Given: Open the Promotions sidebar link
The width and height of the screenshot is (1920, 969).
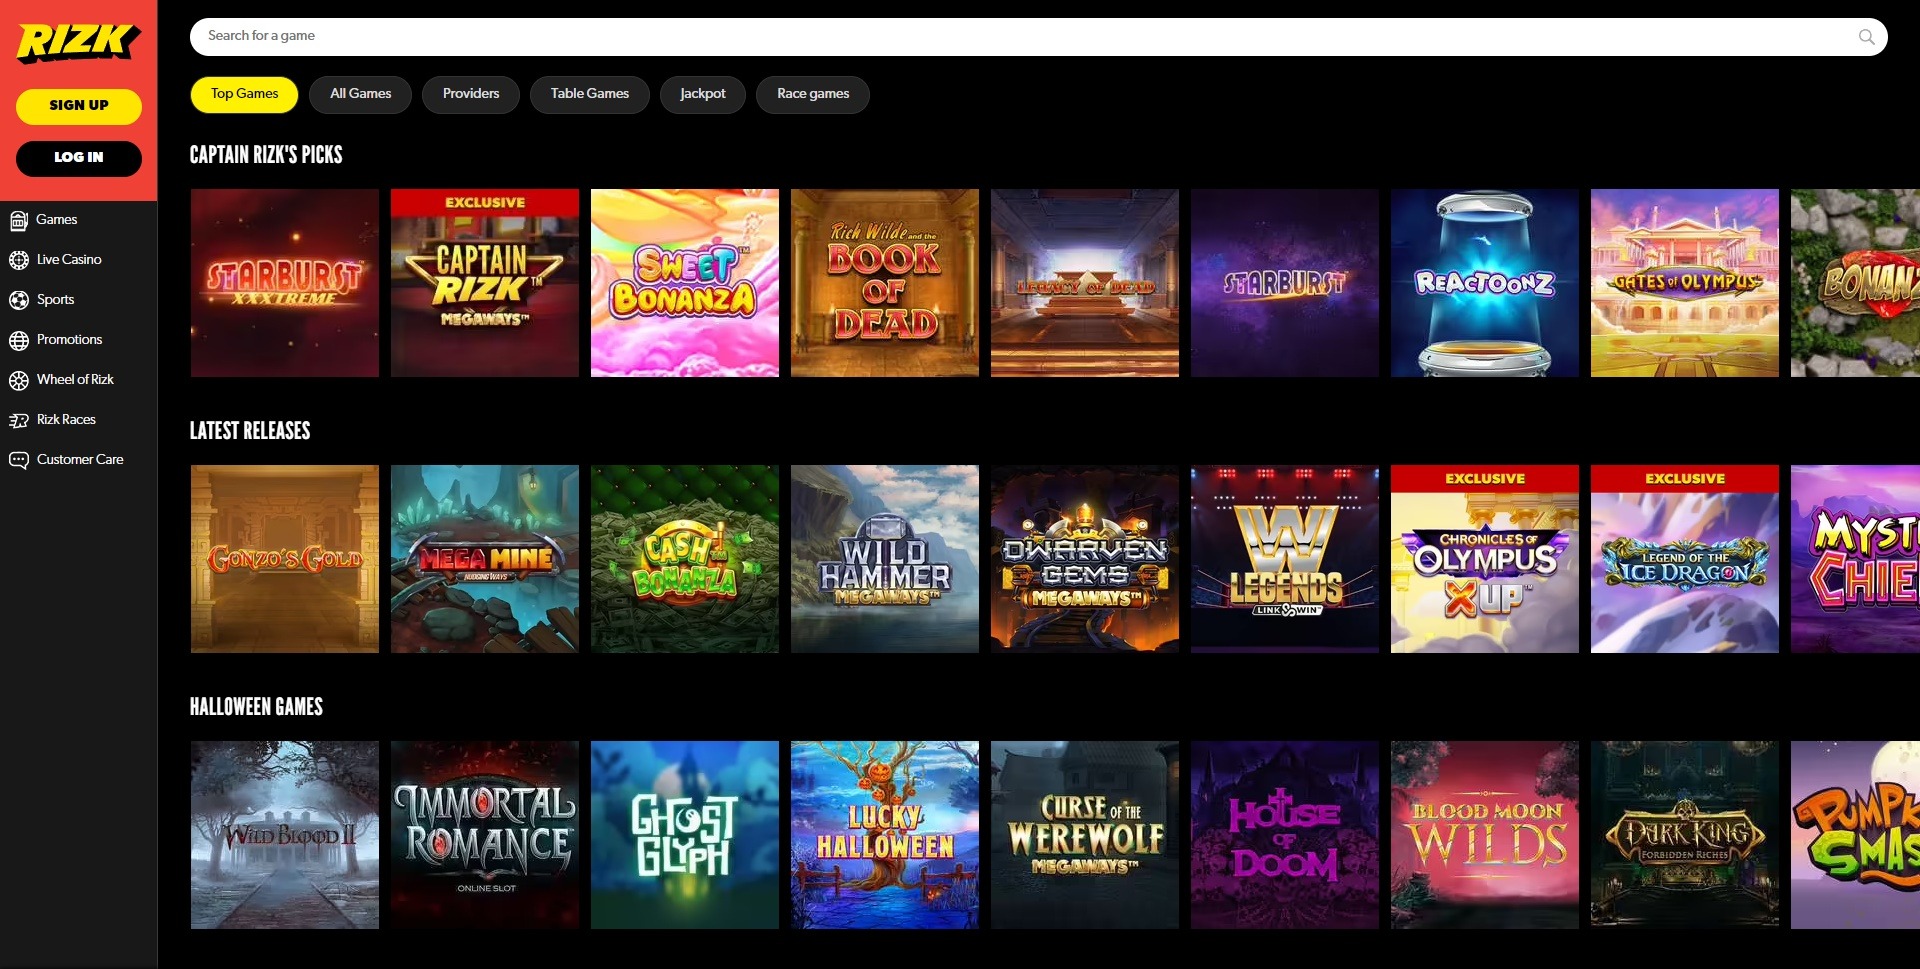Looking at the screenshot, I should [70, 340].
